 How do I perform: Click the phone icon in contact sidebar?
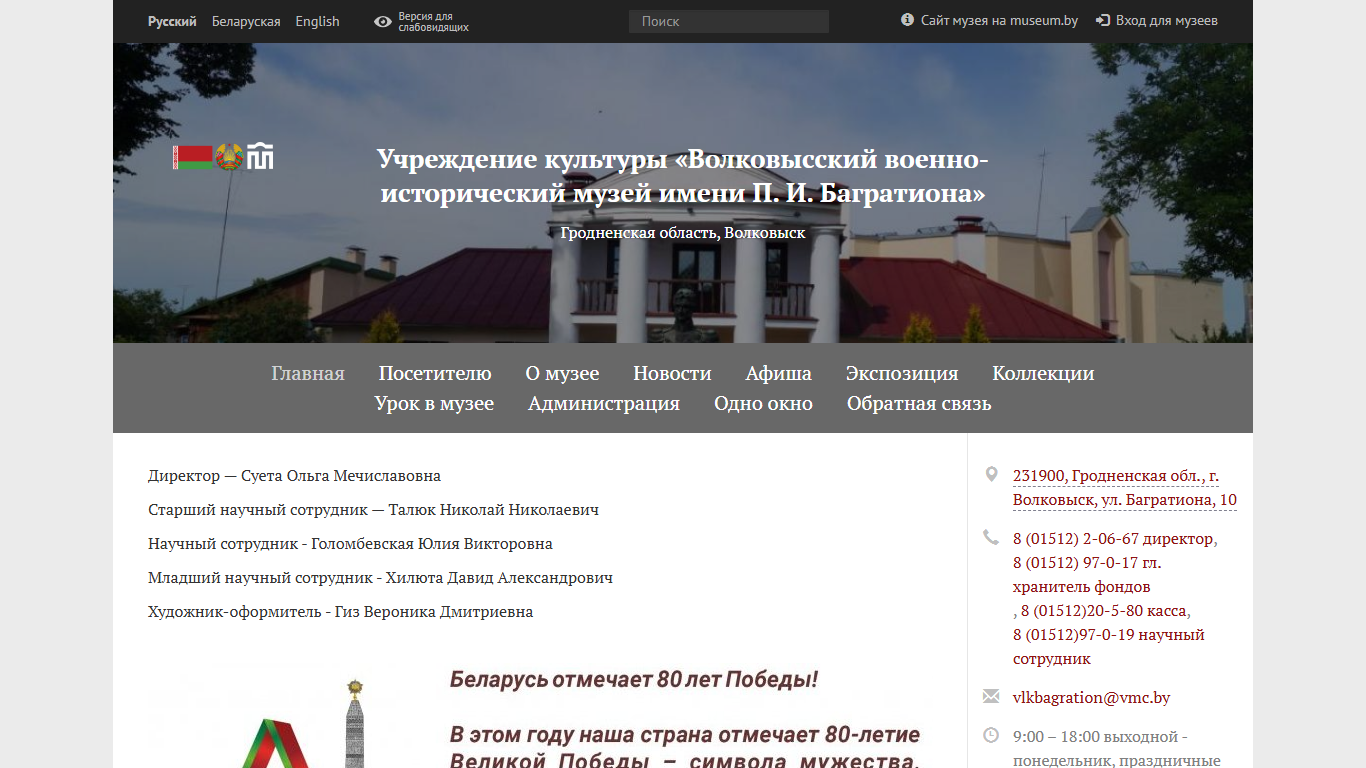[x=991, y=538]
